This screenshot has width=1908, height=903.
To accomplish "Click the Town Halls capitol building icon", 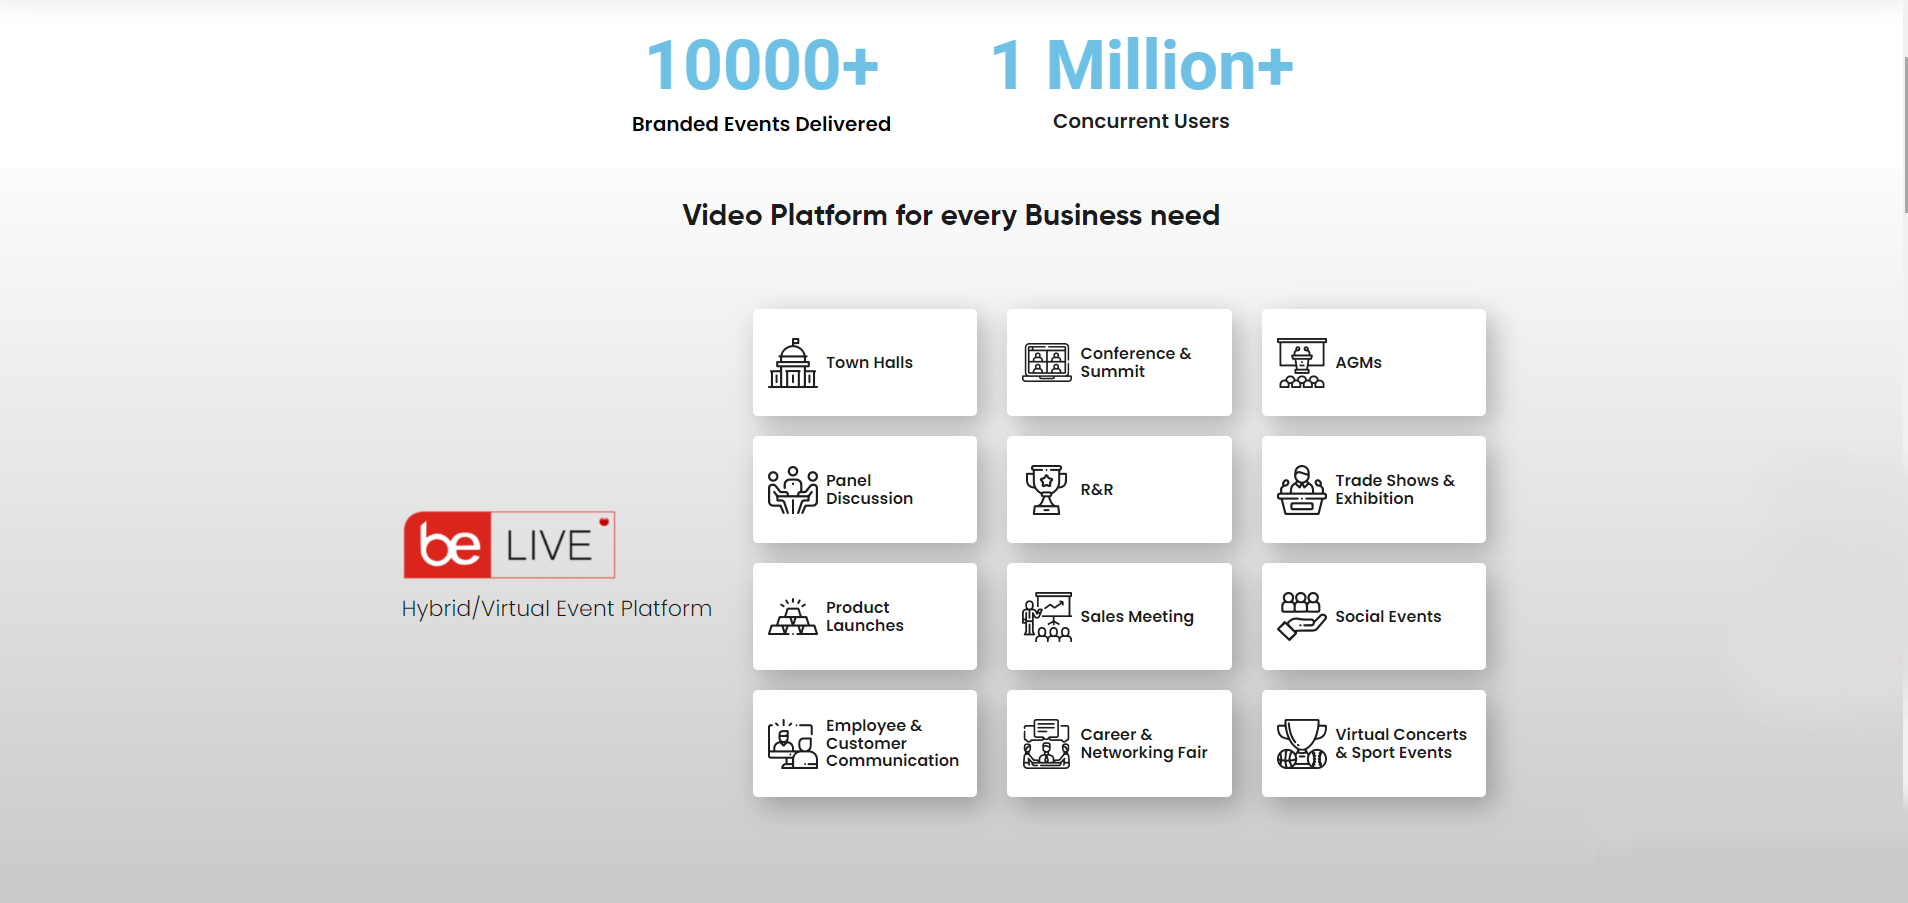I will (x=793, y=363).
